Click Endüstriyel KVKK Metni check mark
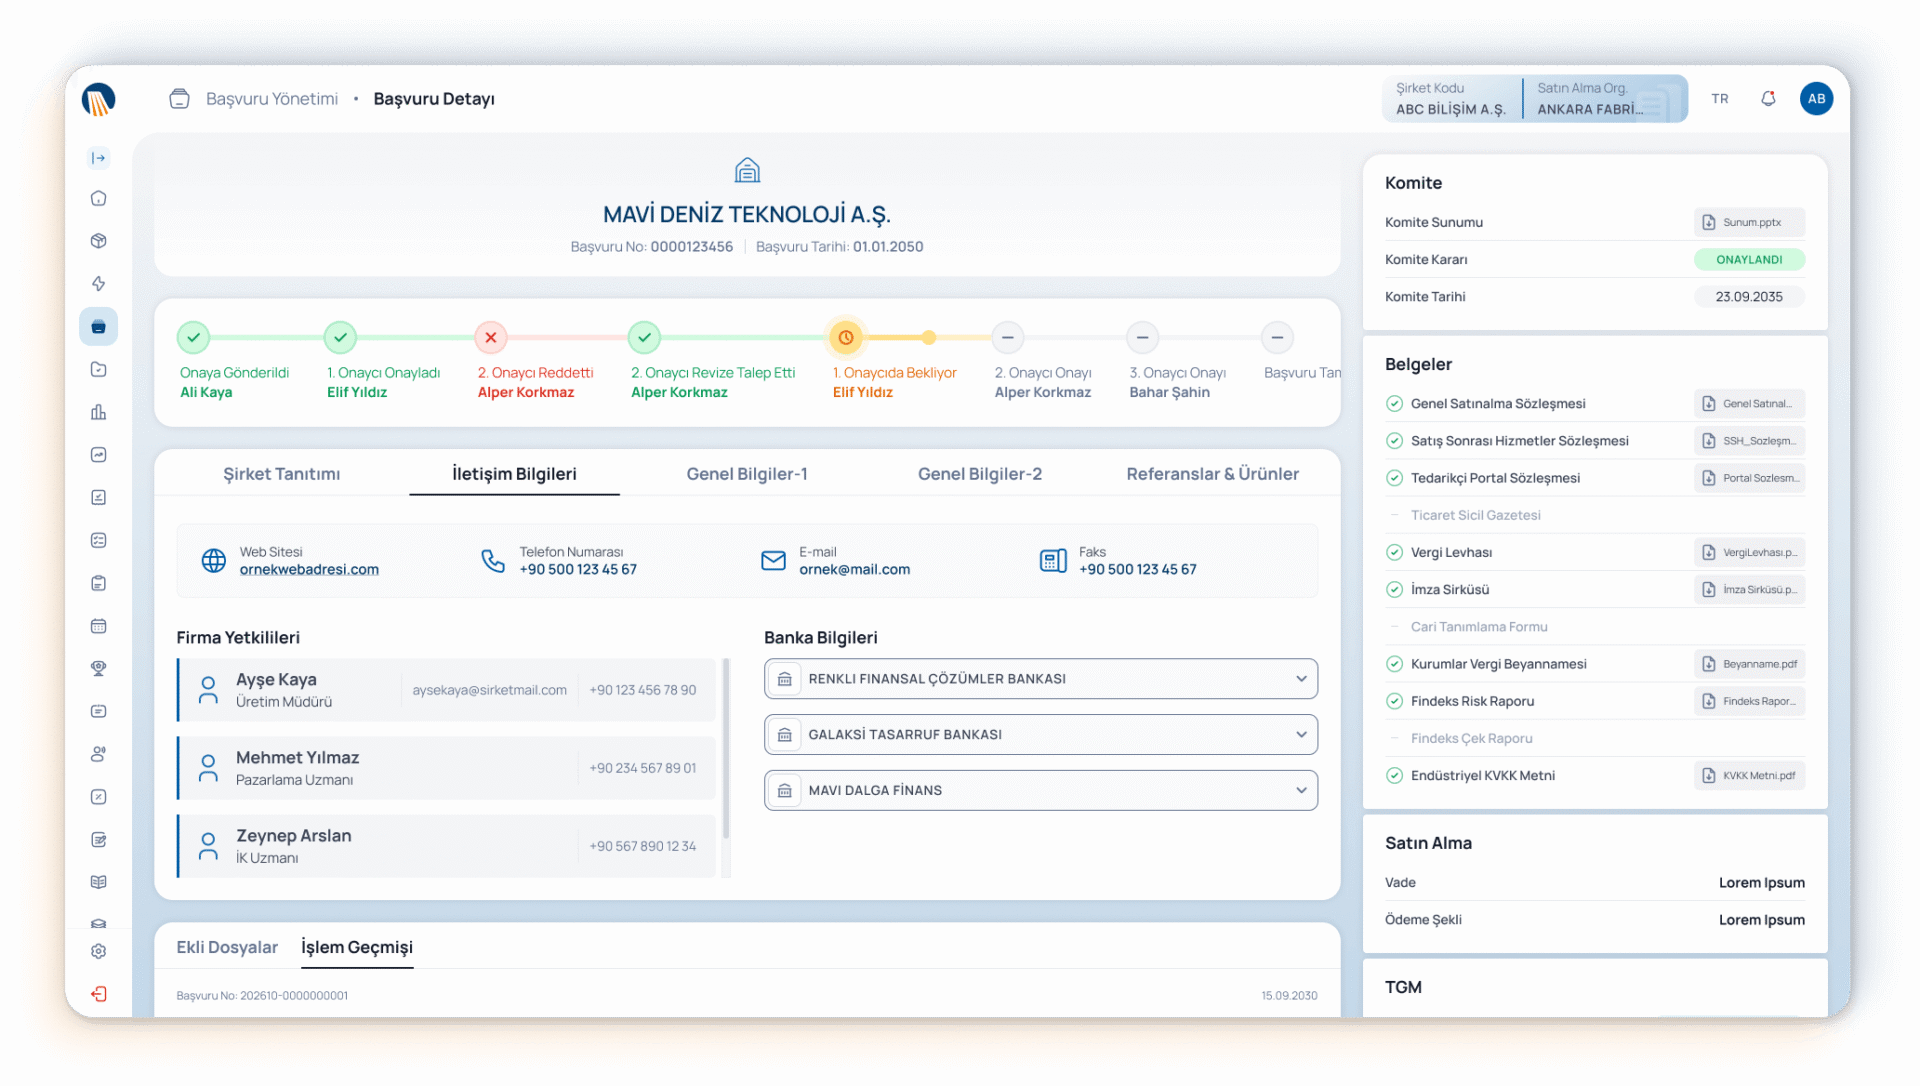The height and width of the screenshot is (1086, 1920). tap(1394, 775)
